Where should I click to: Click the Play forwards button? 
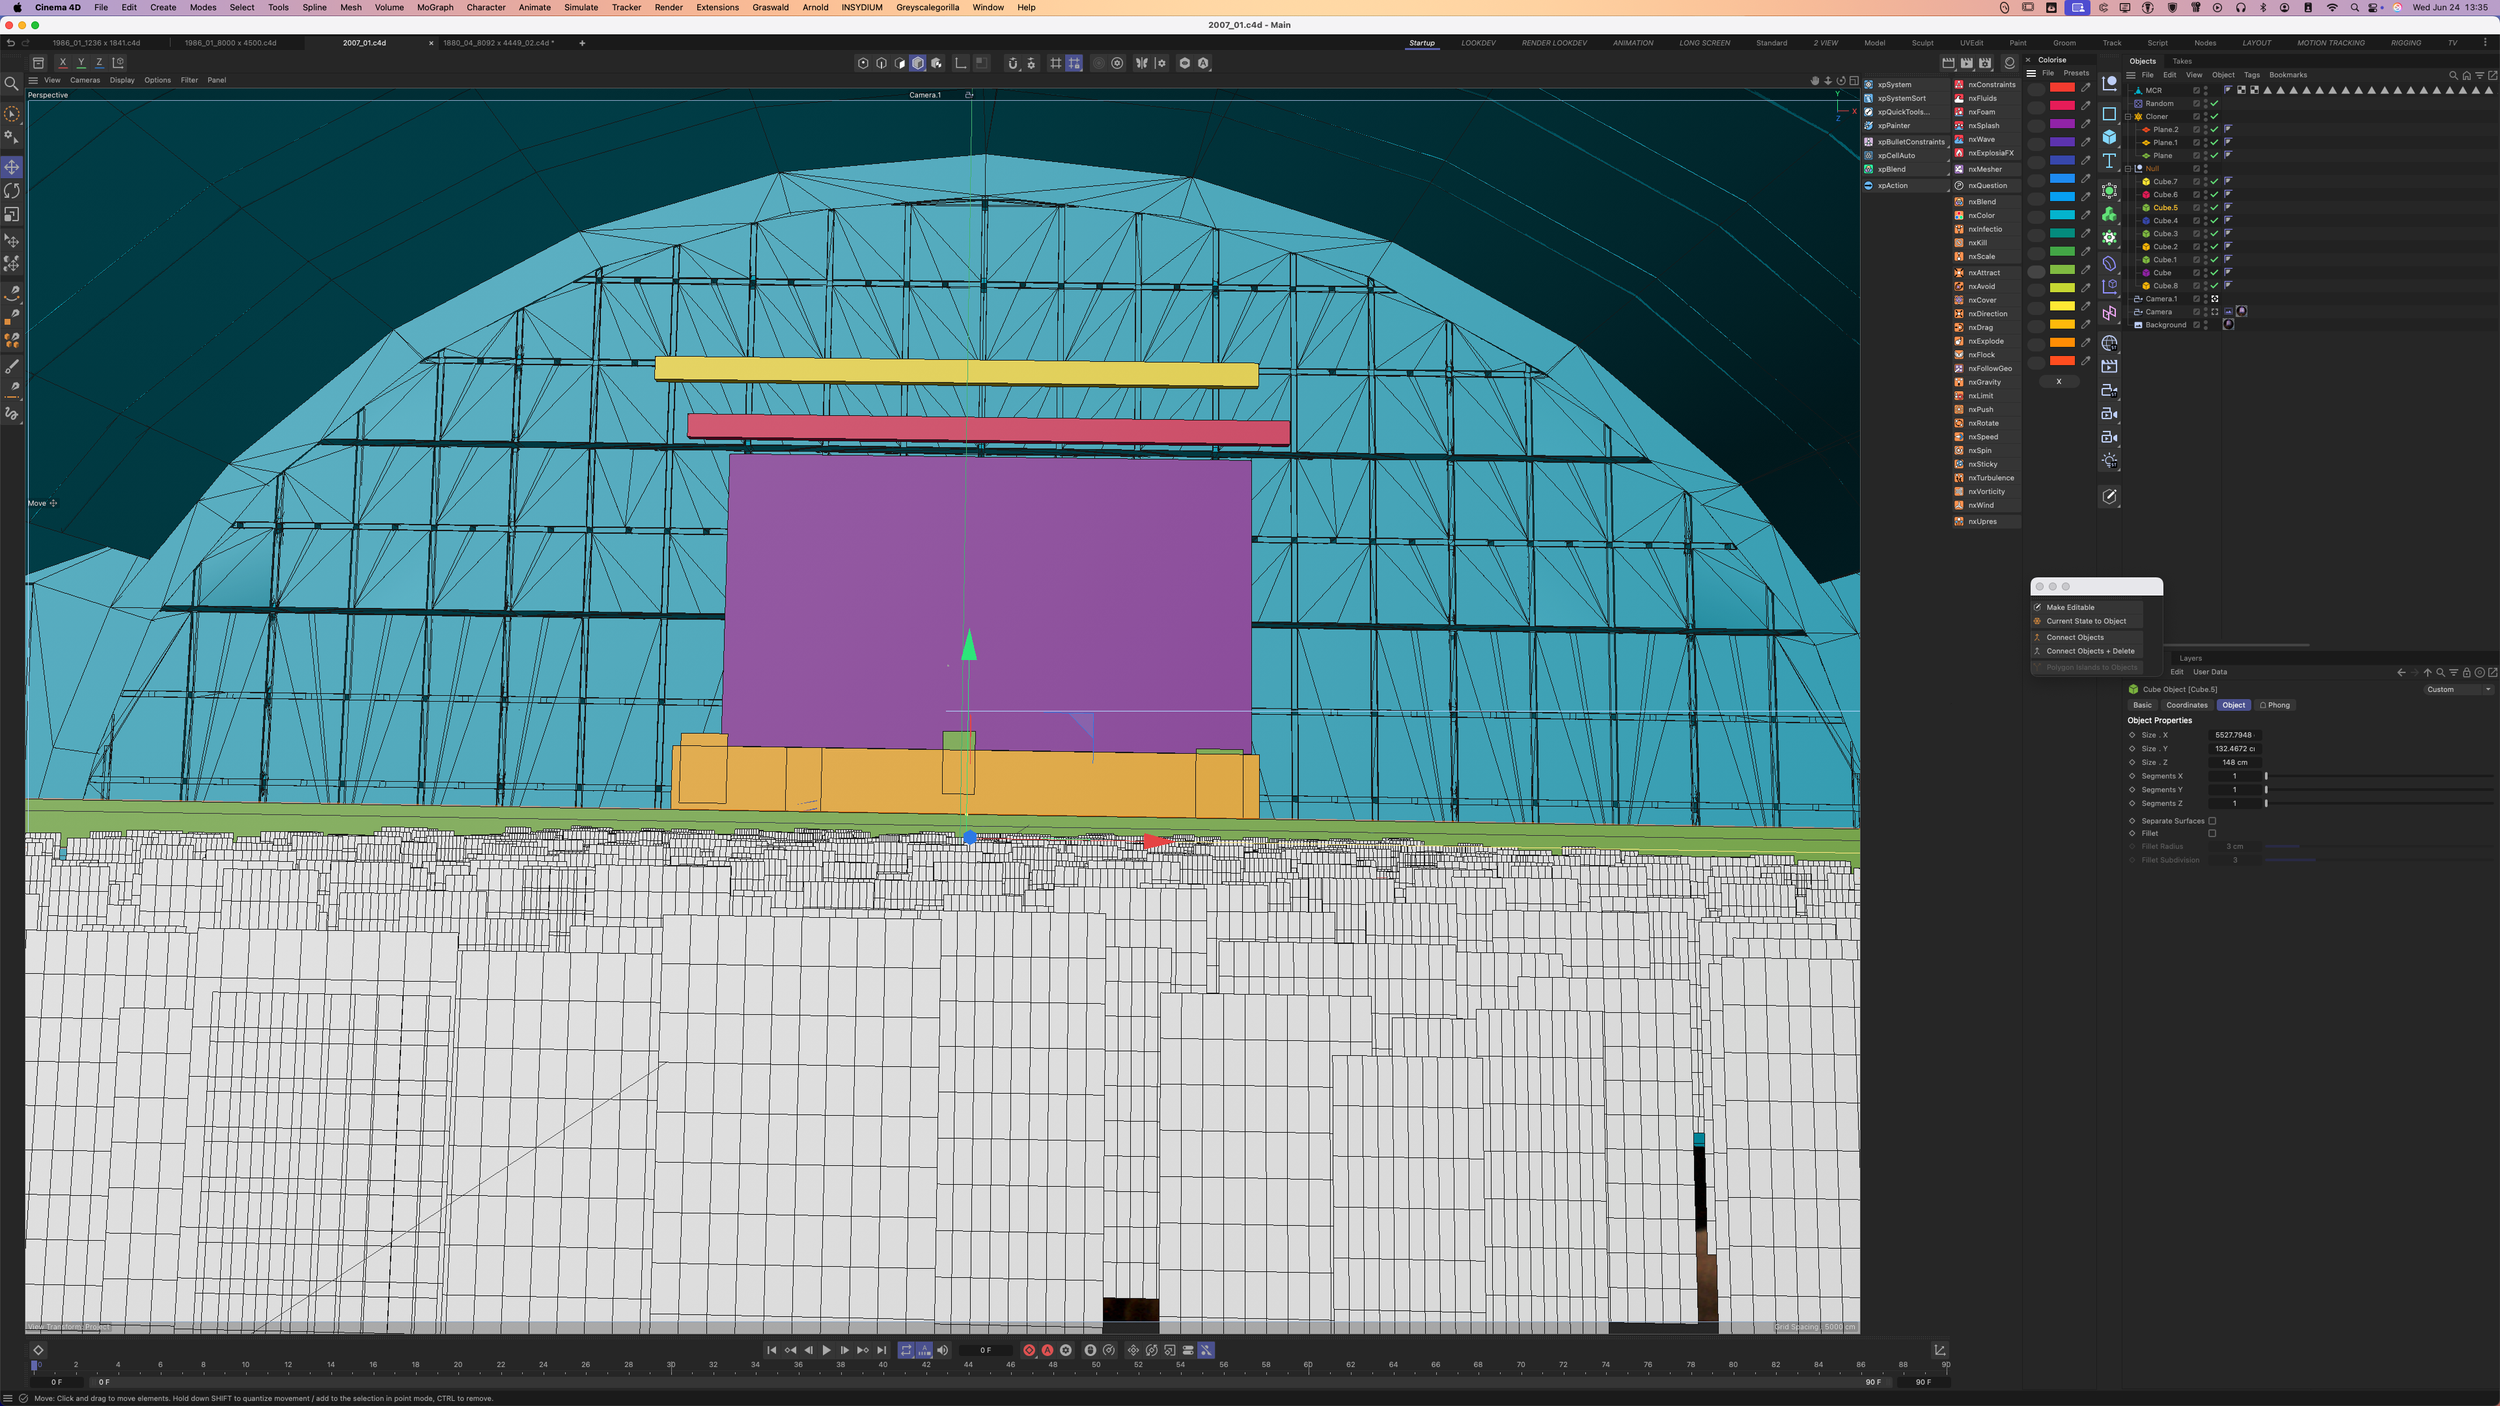826,1350
